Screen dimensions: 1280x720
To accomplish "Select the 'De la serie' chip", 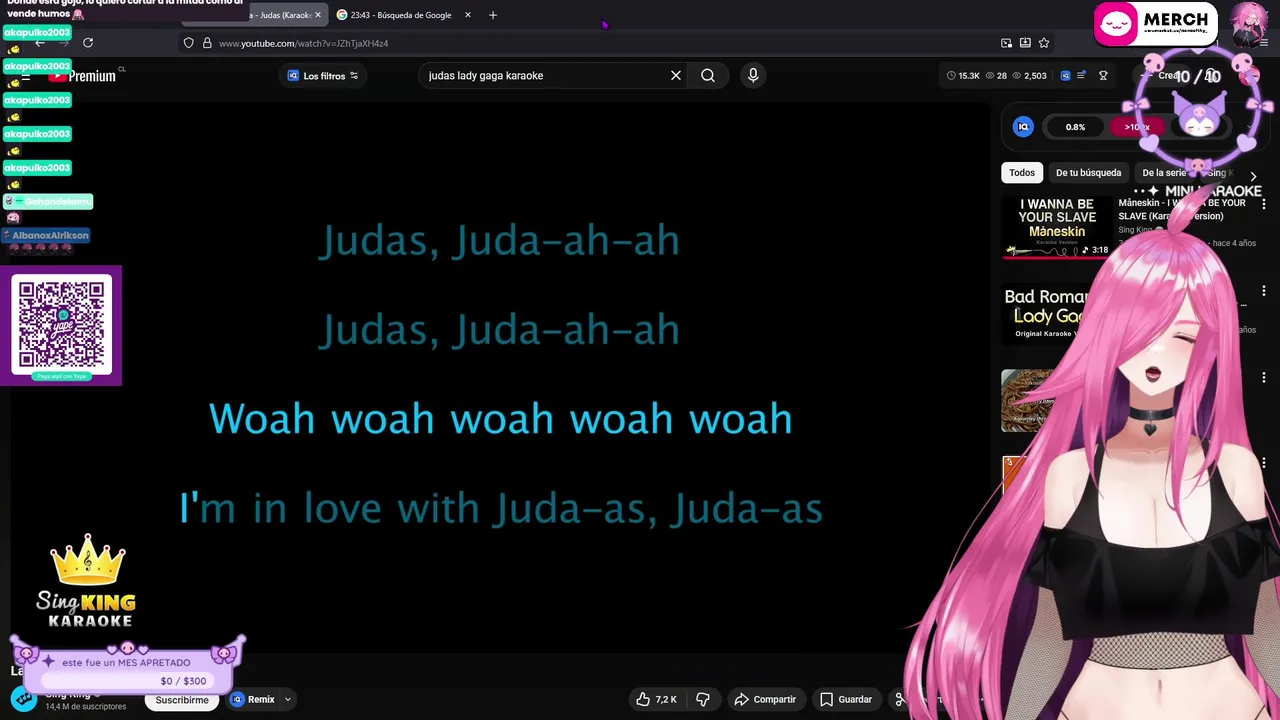I will [x=1163, y=173].
